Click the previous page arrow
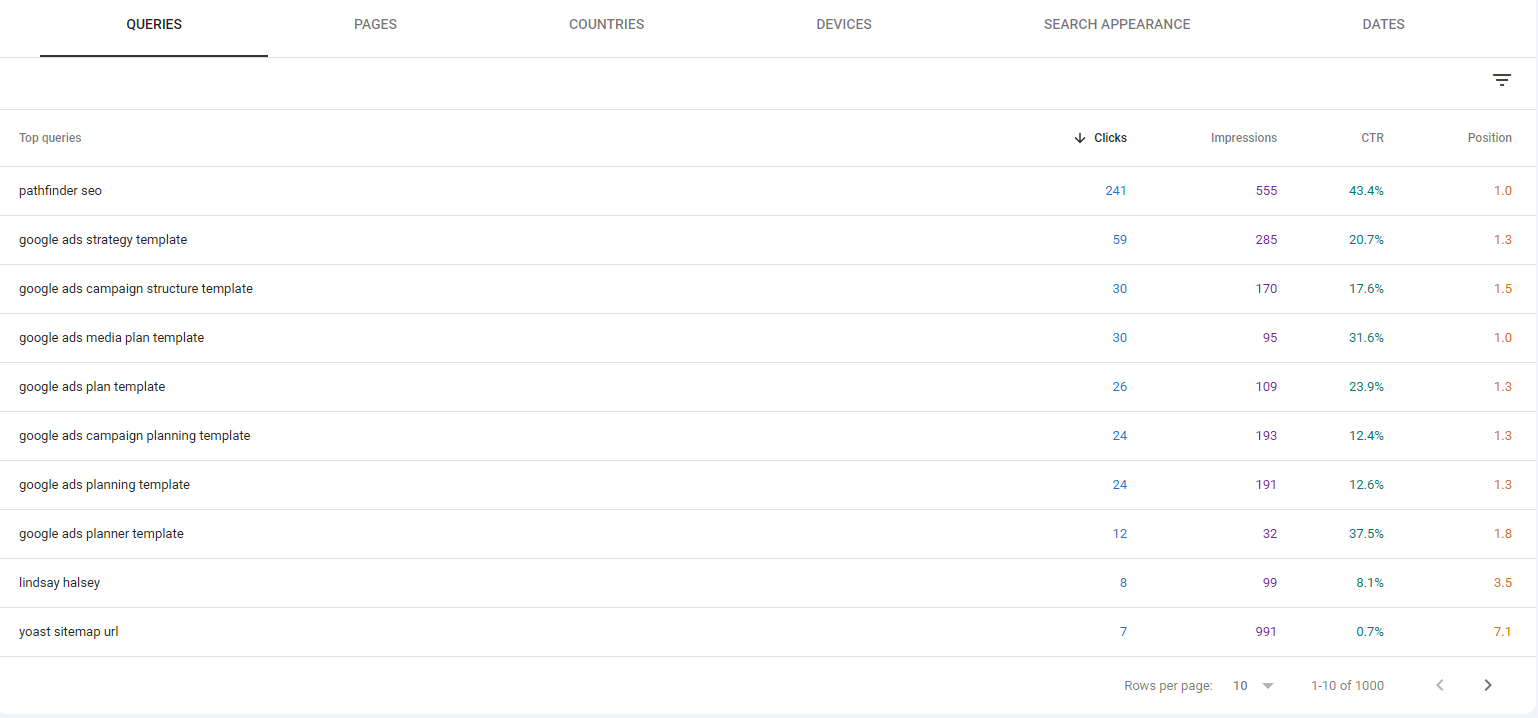This screenshot has height=718, width=1538. [1439, 685]
